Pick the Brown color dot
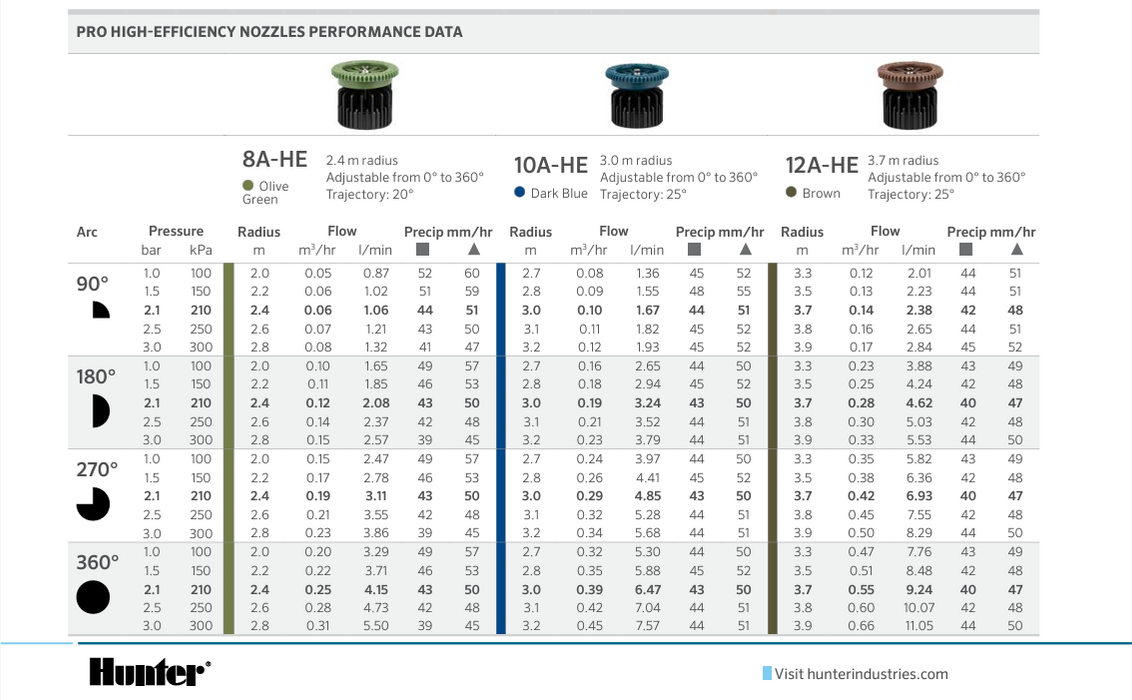 click(x=791, y=192)
